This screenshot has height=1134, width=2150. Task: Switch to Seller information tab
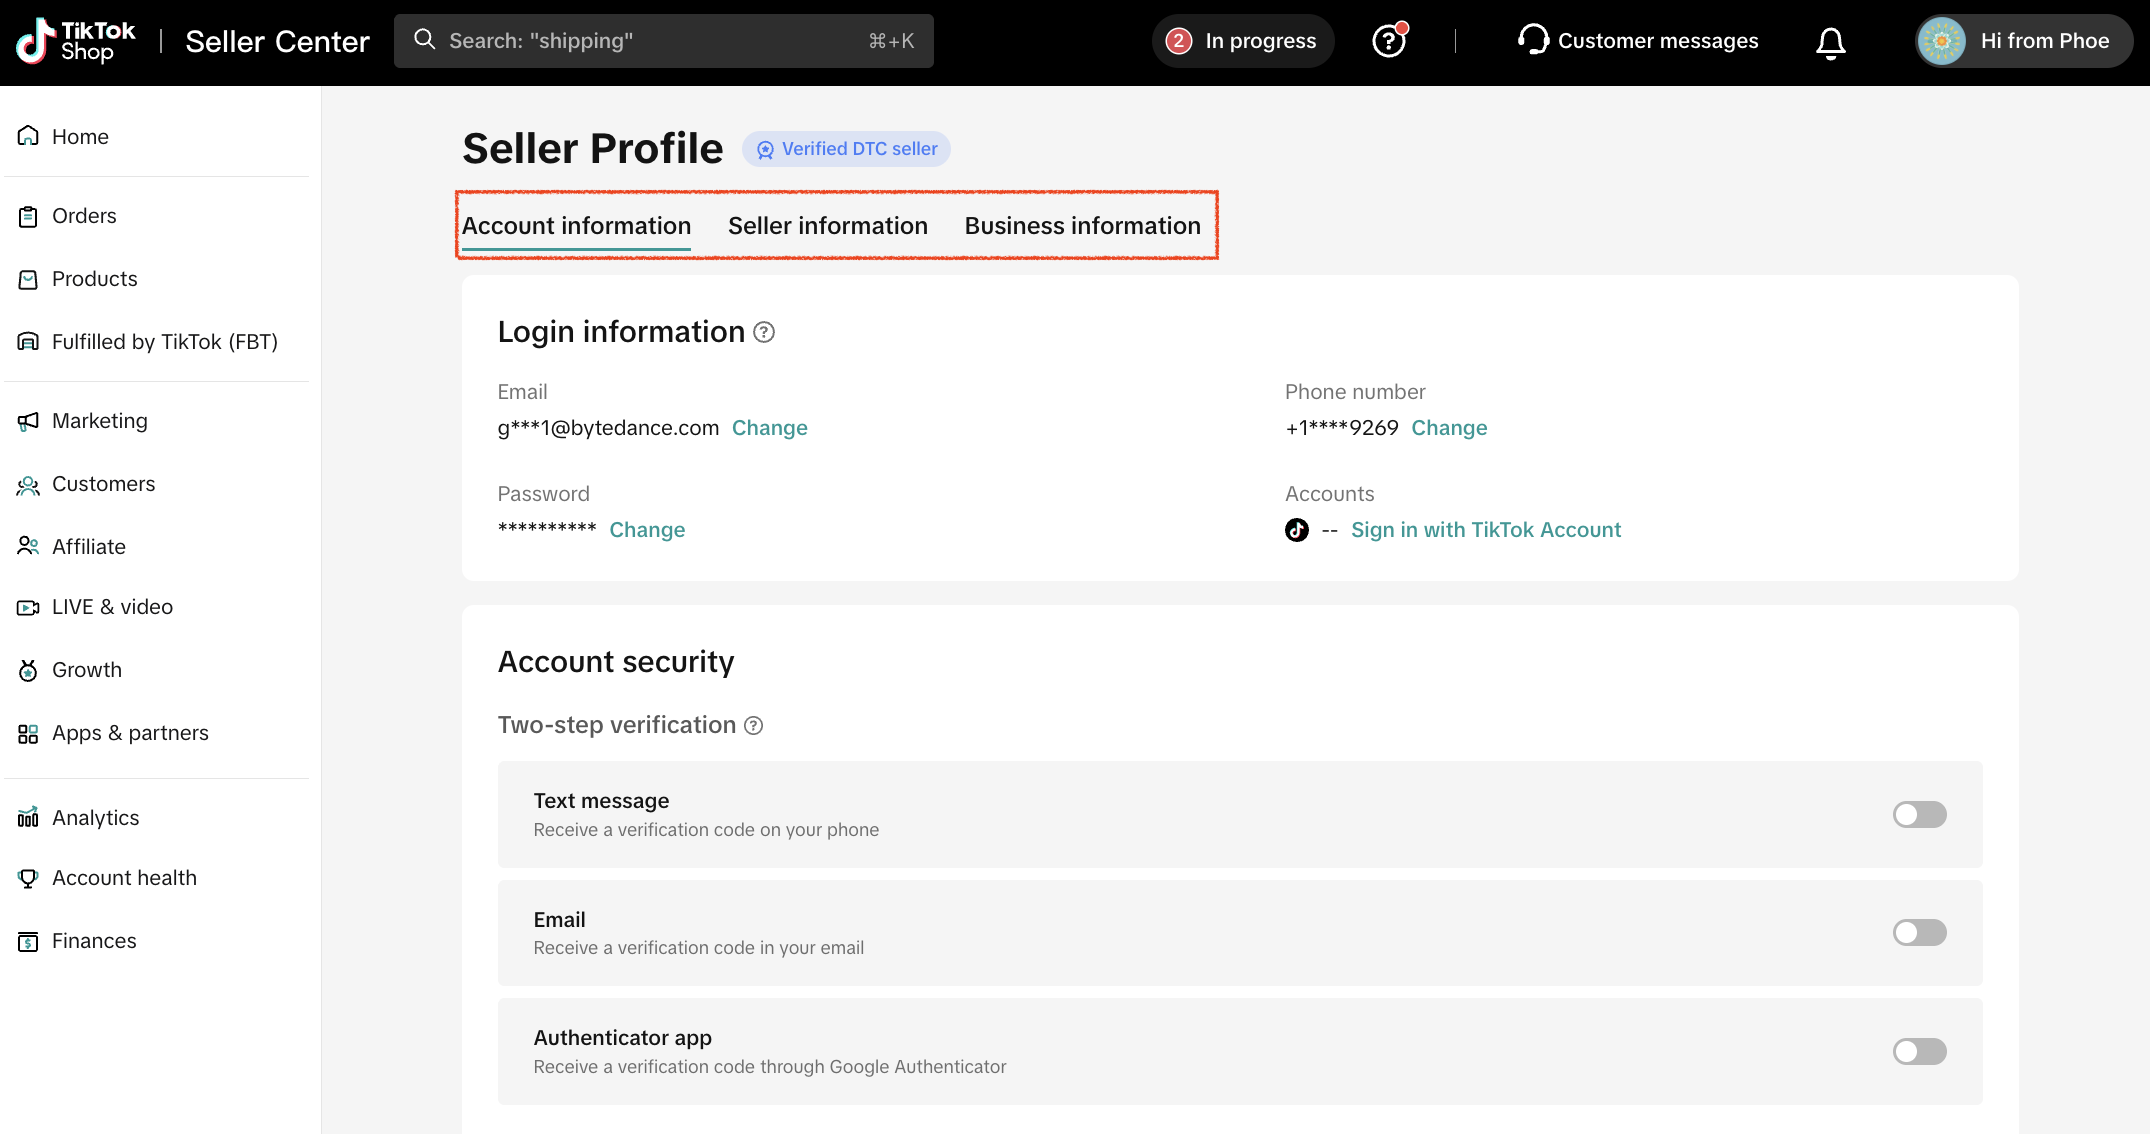(x=827, y=226)
